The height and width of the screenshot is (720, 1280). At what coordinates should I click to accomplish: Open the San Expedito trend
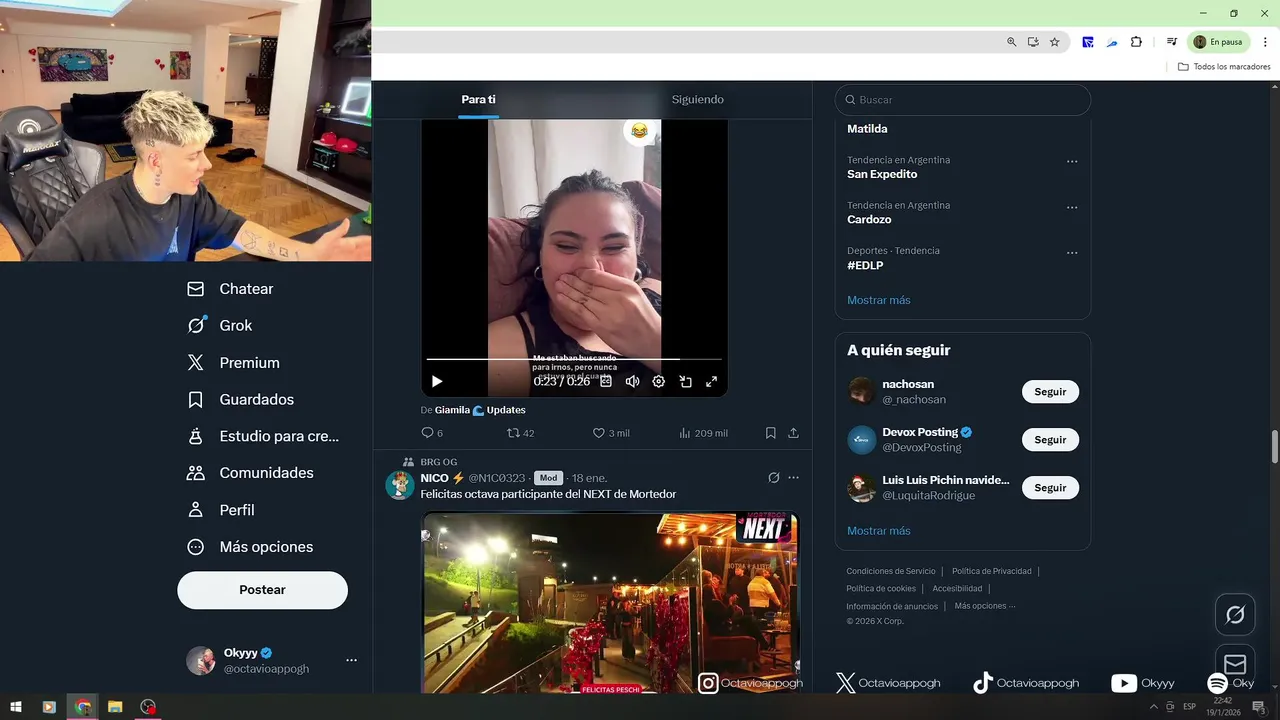click(882, 174)
